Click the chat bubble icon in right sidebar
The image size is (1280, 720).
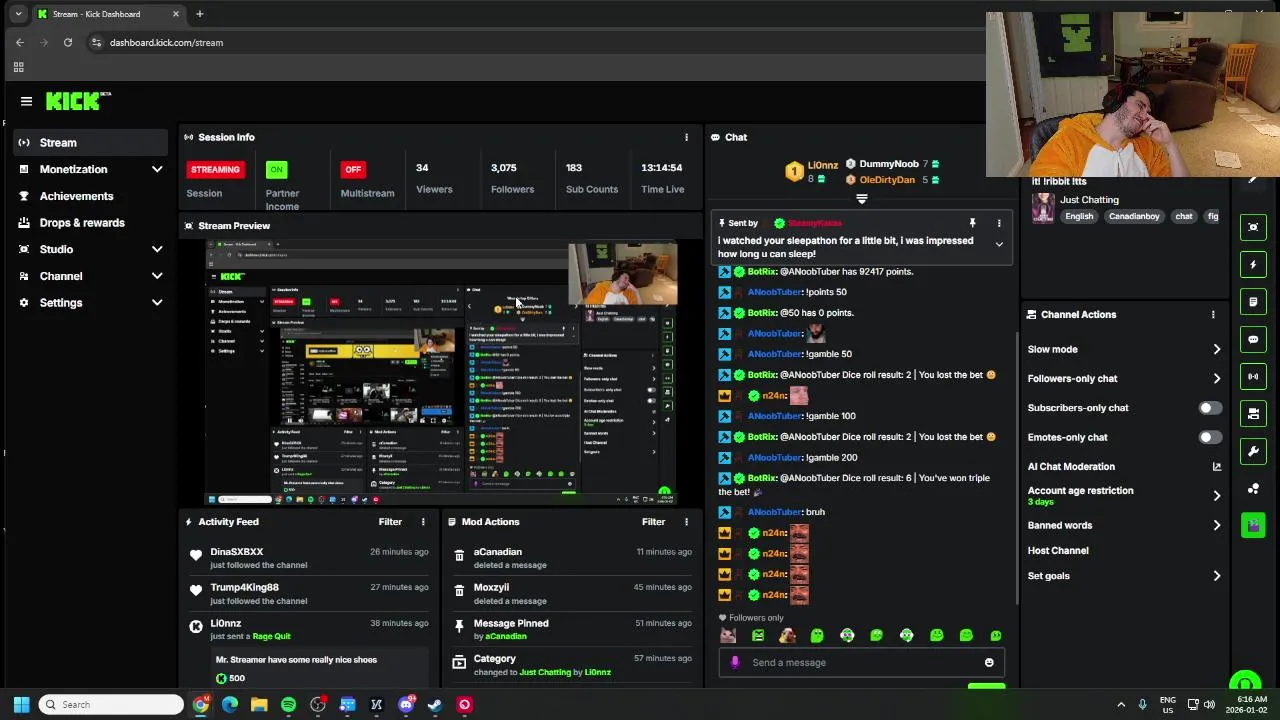(1253, 340)
